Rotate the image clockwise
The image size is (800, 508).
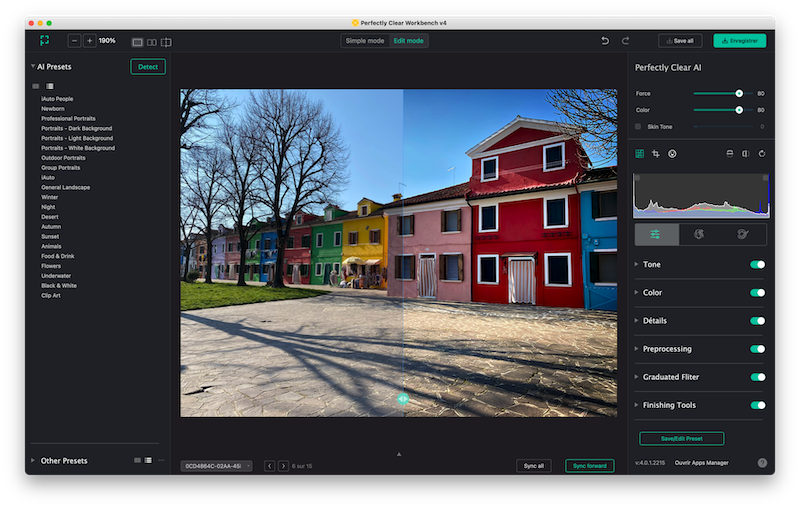click(762, 154)
